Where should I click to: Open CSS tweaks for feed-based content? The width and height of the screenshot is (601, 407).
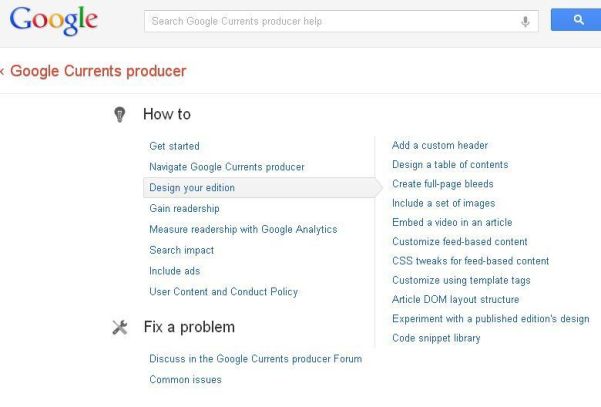pyautogui.click(x=470, y=261)
